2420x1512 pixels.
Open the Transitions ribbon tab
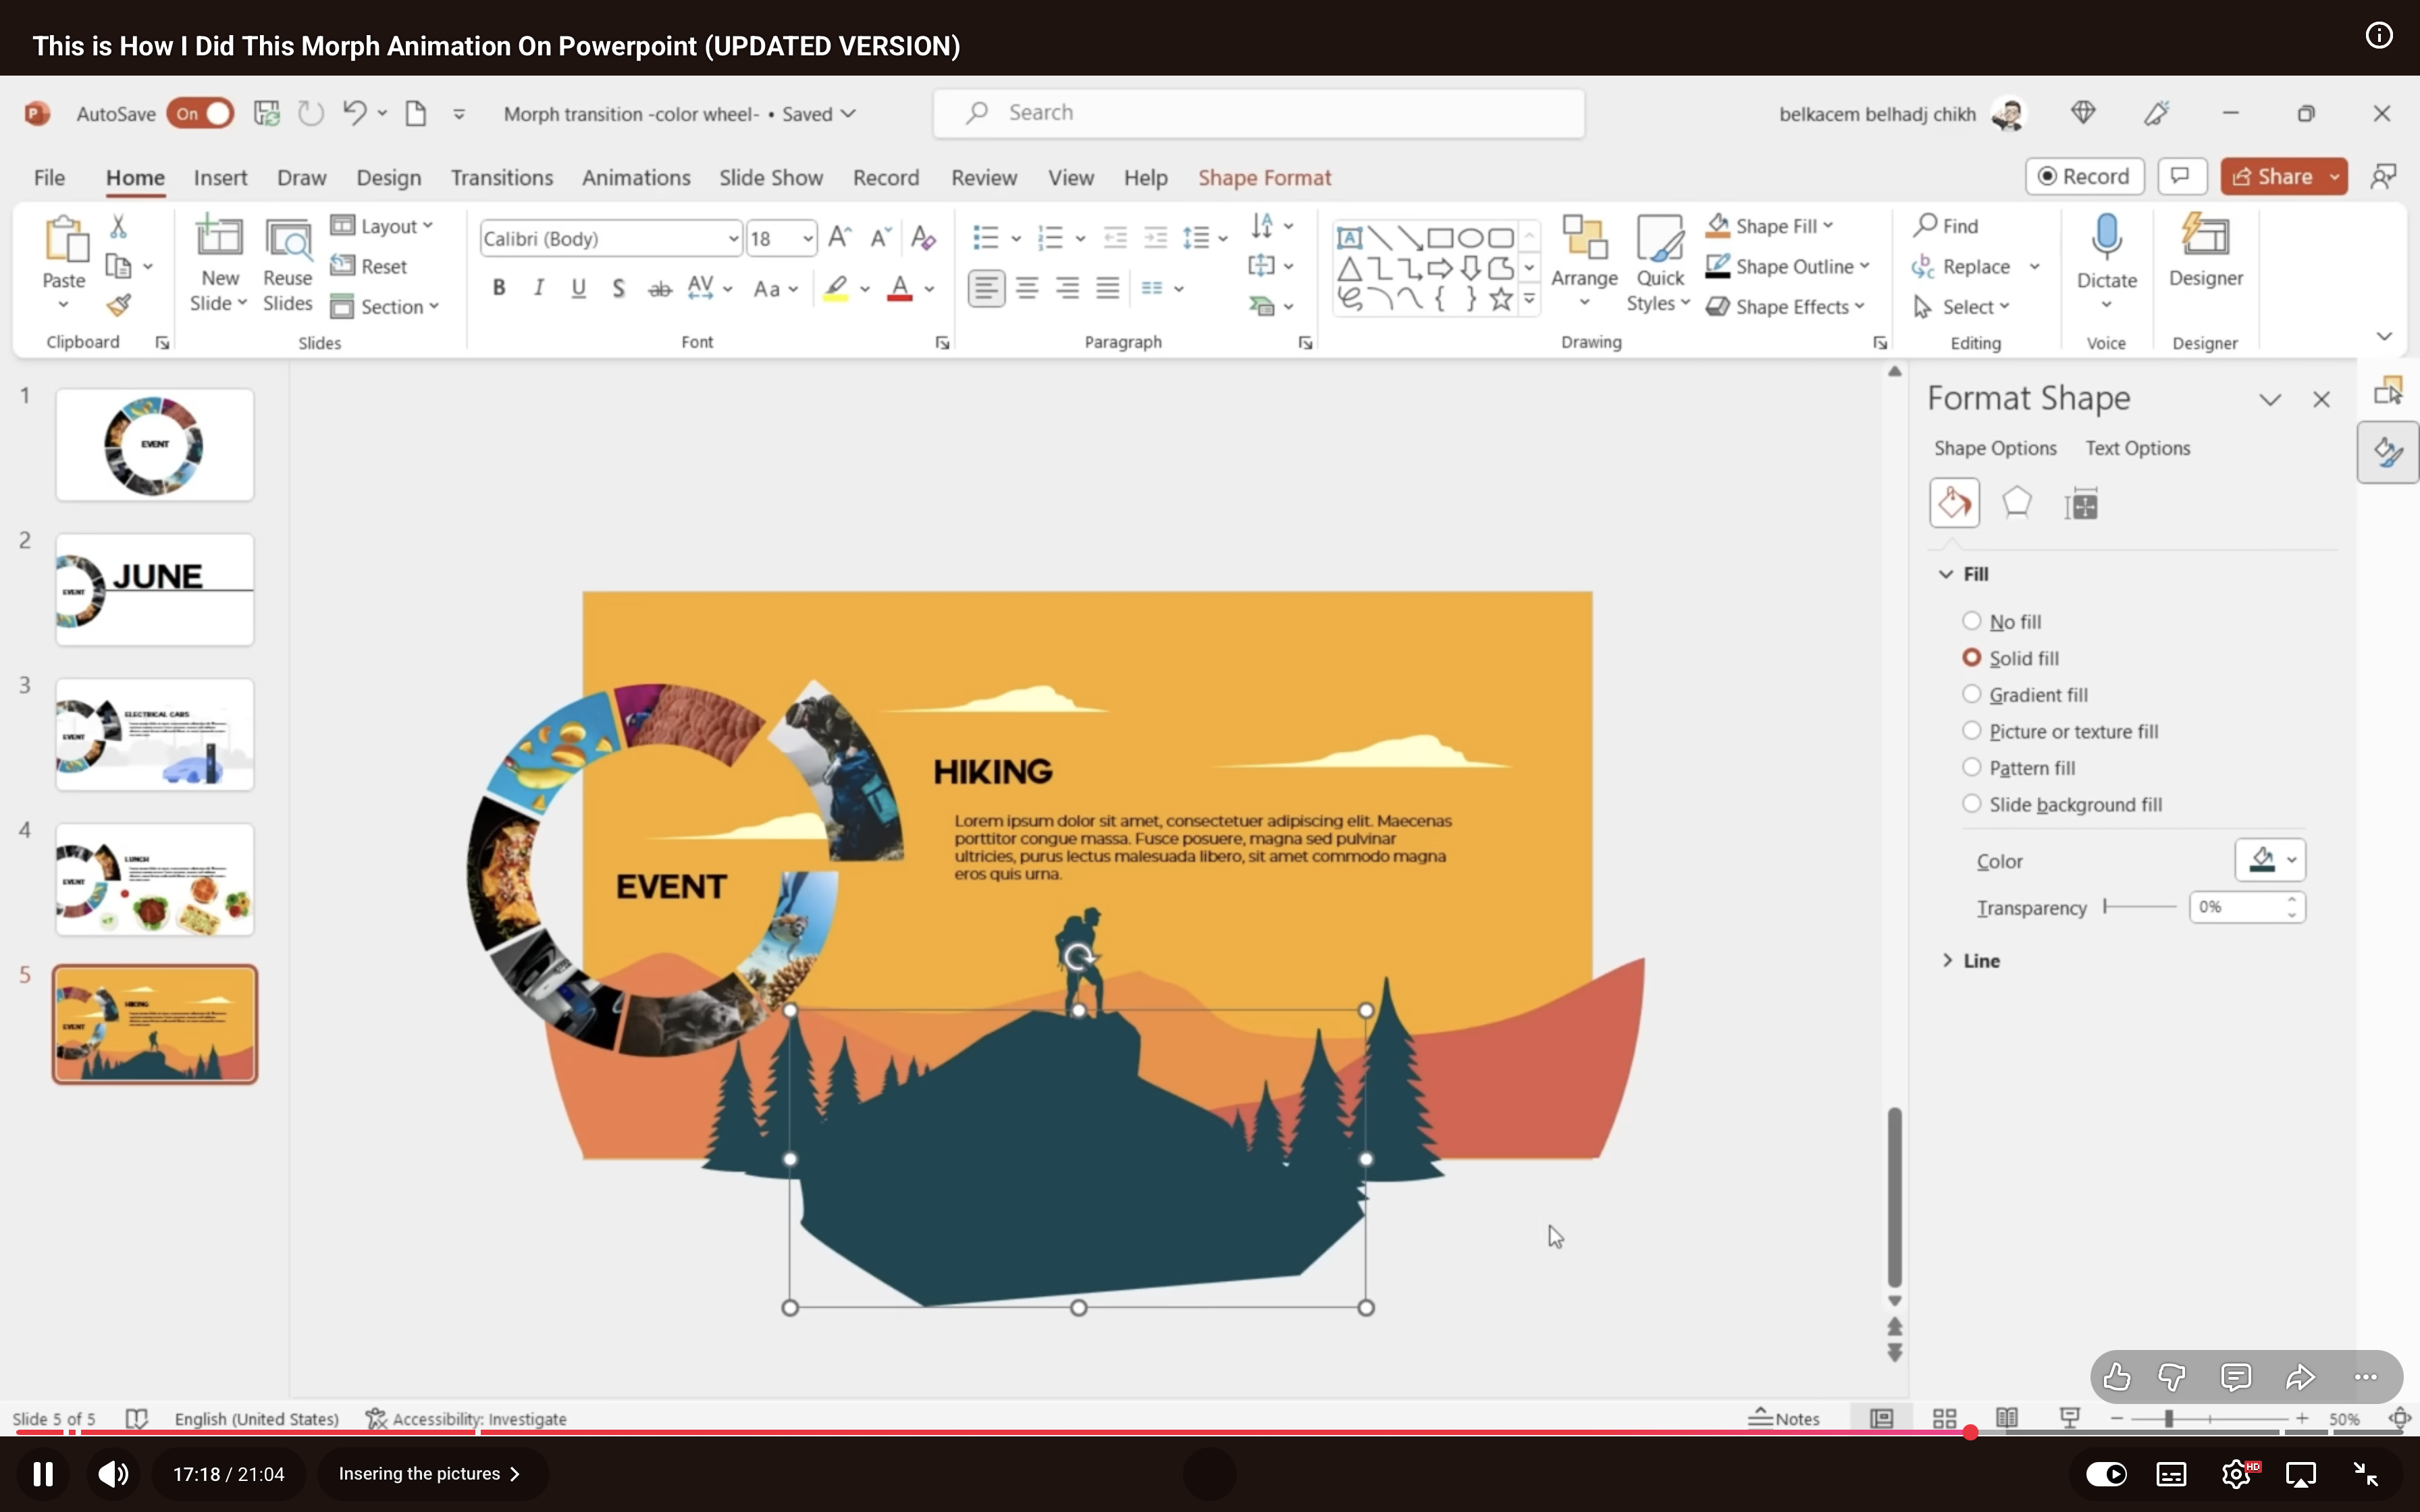(501, 177)
